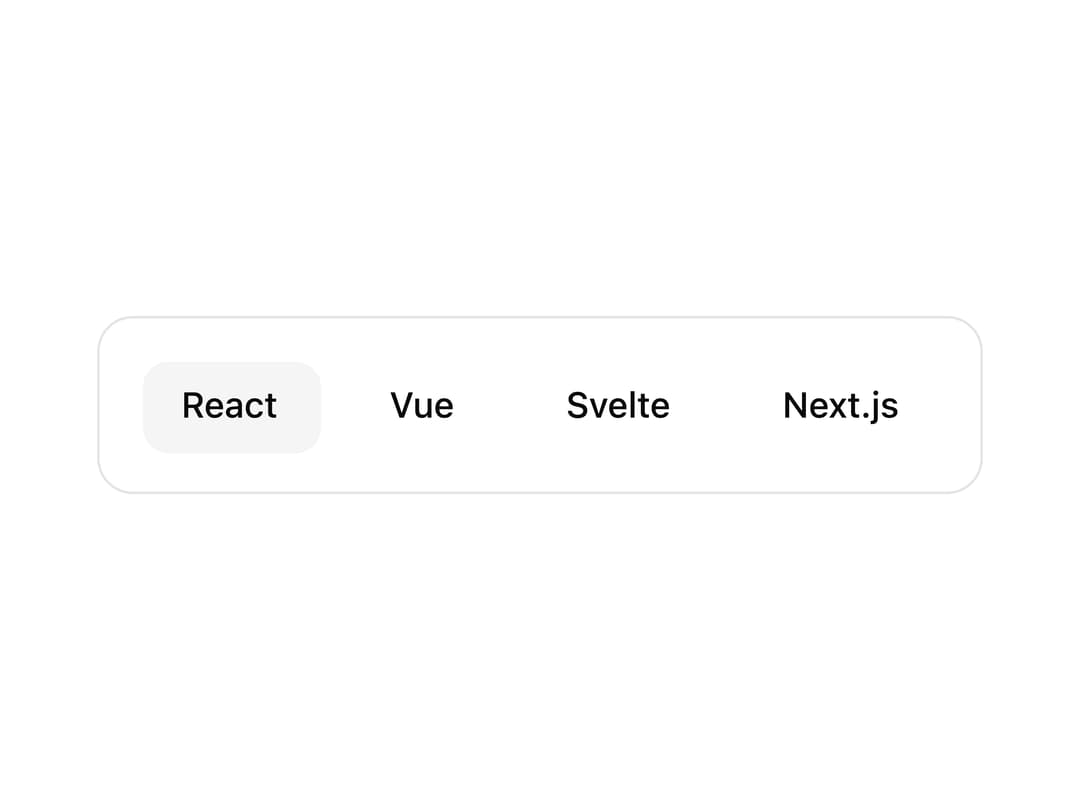The width and height of the screenshot is (1080, 810).
Task: Show Next.js framework content
Action: (x=840, y=407)
